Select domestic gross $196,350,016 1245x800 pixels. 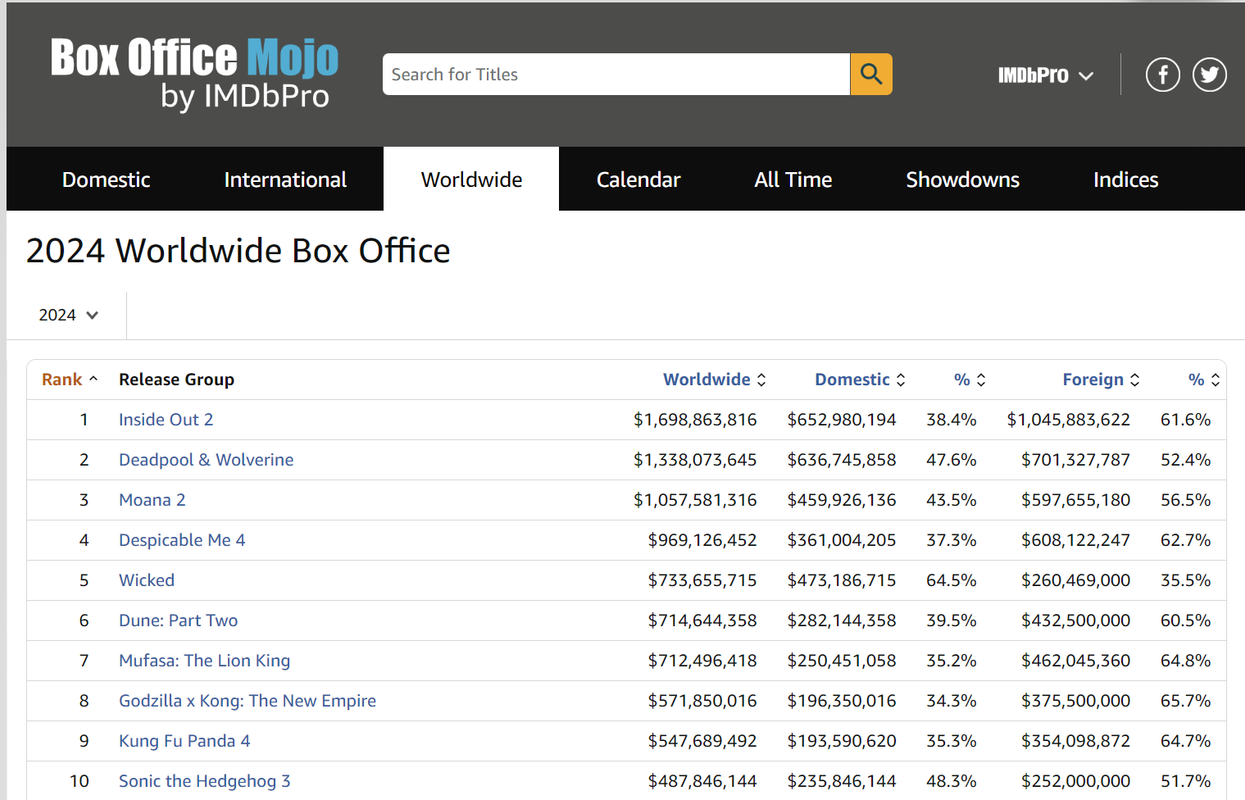pos(842,700)
